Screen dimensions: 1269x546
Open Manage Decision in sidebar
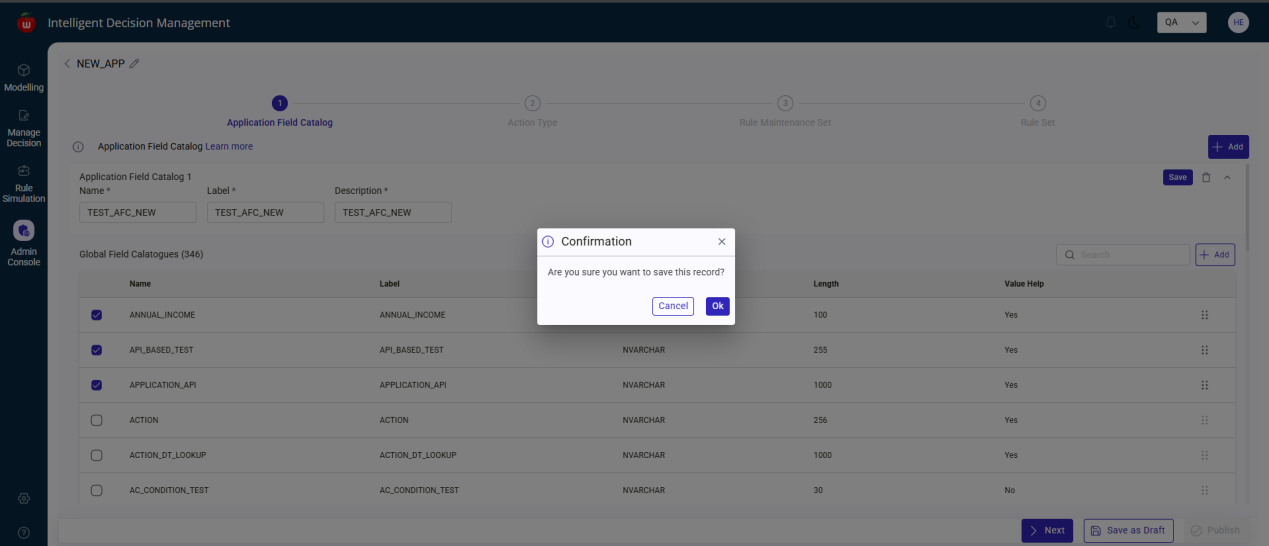pyautogui.click(x=24, y=129)
